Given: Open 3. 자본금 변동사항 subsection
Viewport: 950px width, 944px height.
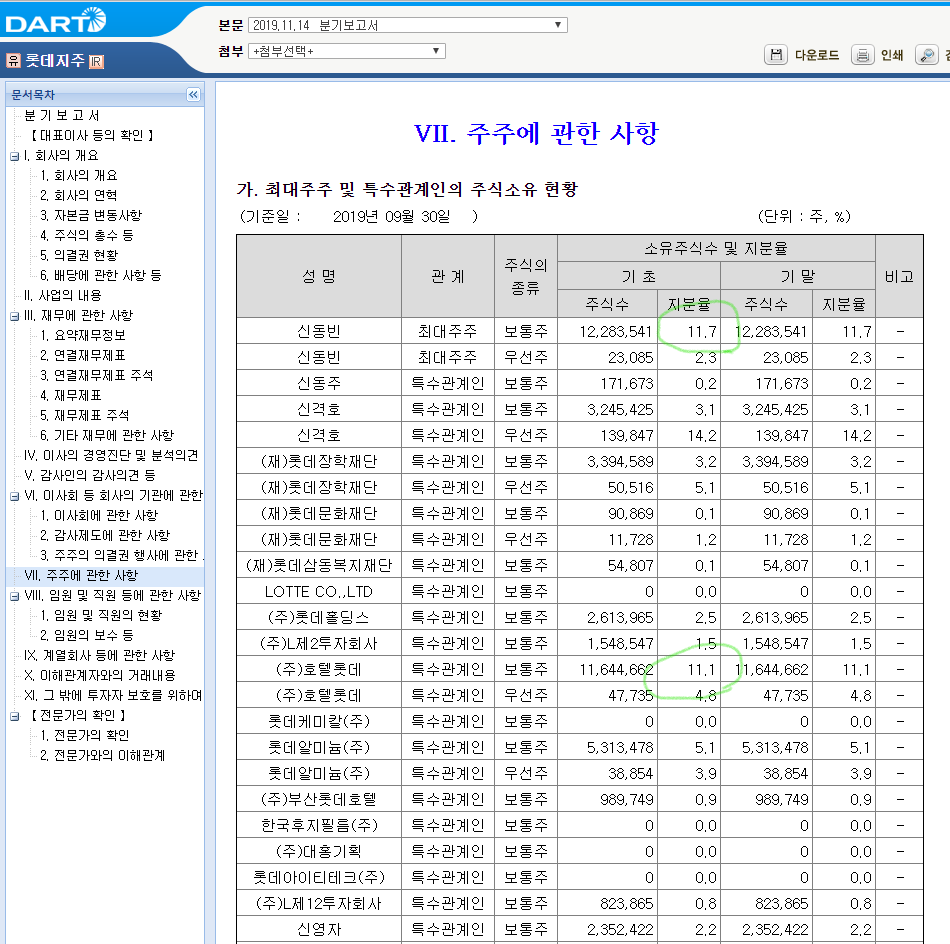Looking at the screenshot, I should (91, 215).
